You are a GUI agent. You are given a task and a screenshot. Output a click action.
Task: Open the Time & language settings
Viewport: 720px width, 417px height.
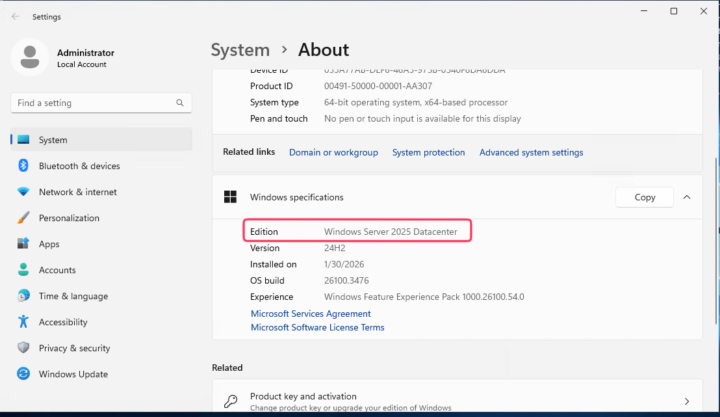(72, 296)
